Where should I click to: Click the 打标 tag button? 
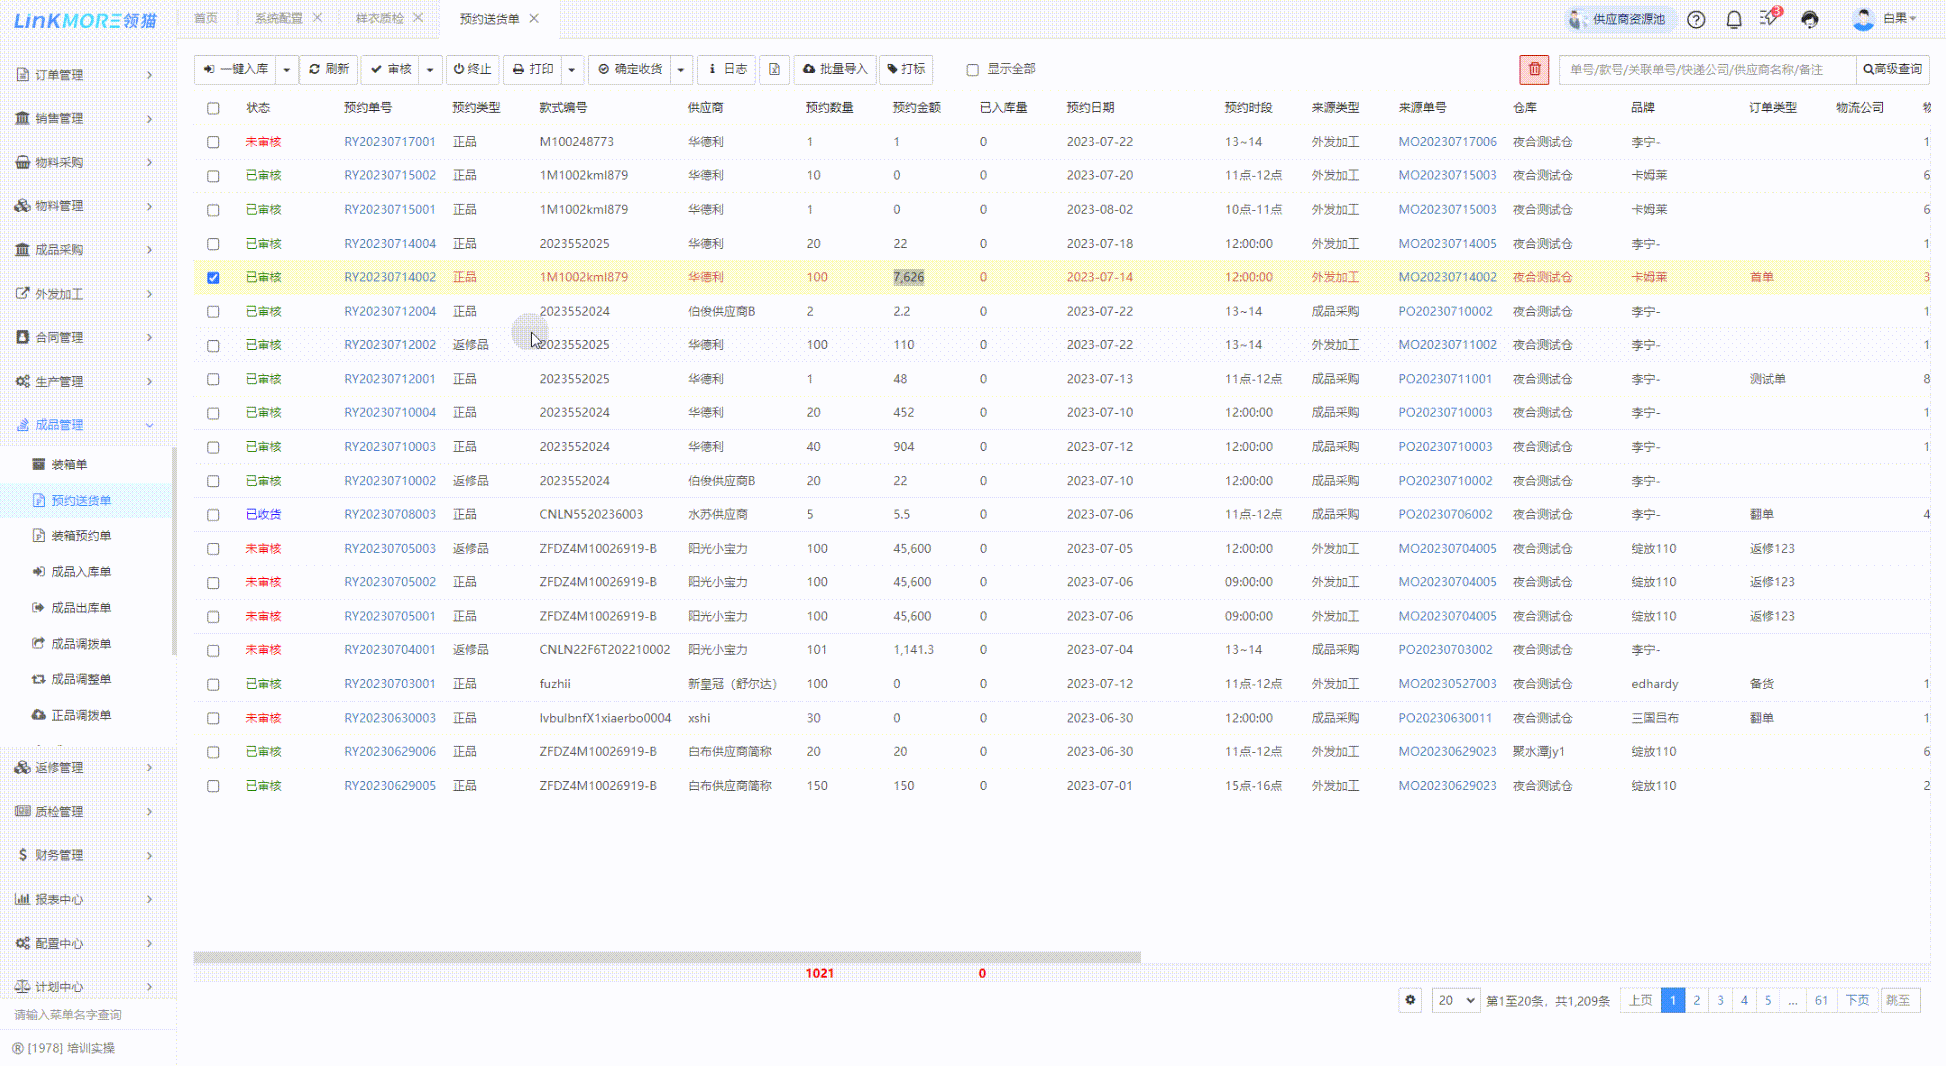(906, 69)
